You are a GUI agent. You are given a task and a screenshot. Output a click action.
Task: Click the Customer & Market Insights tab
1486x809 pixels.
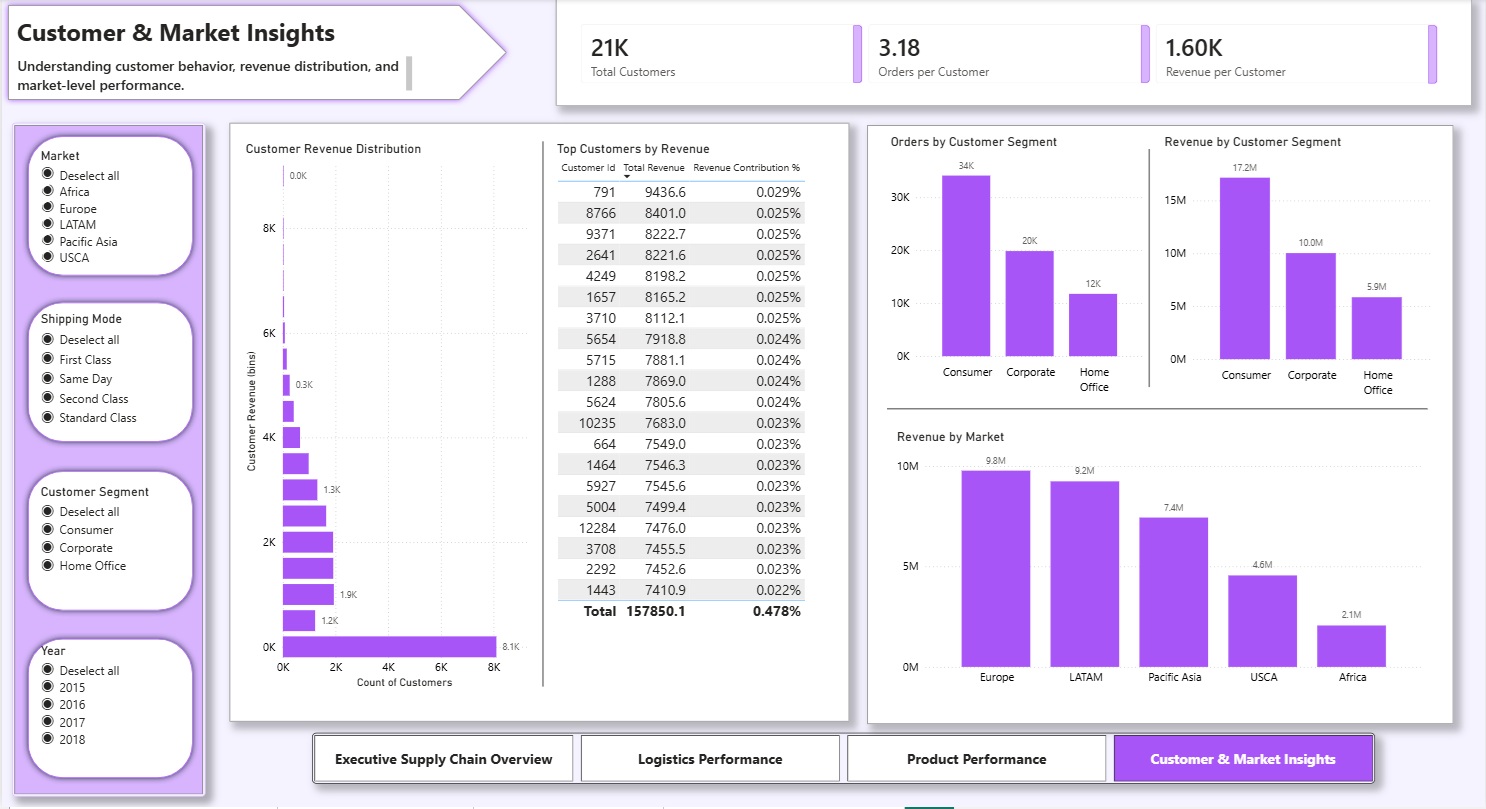click(1243, 758)
